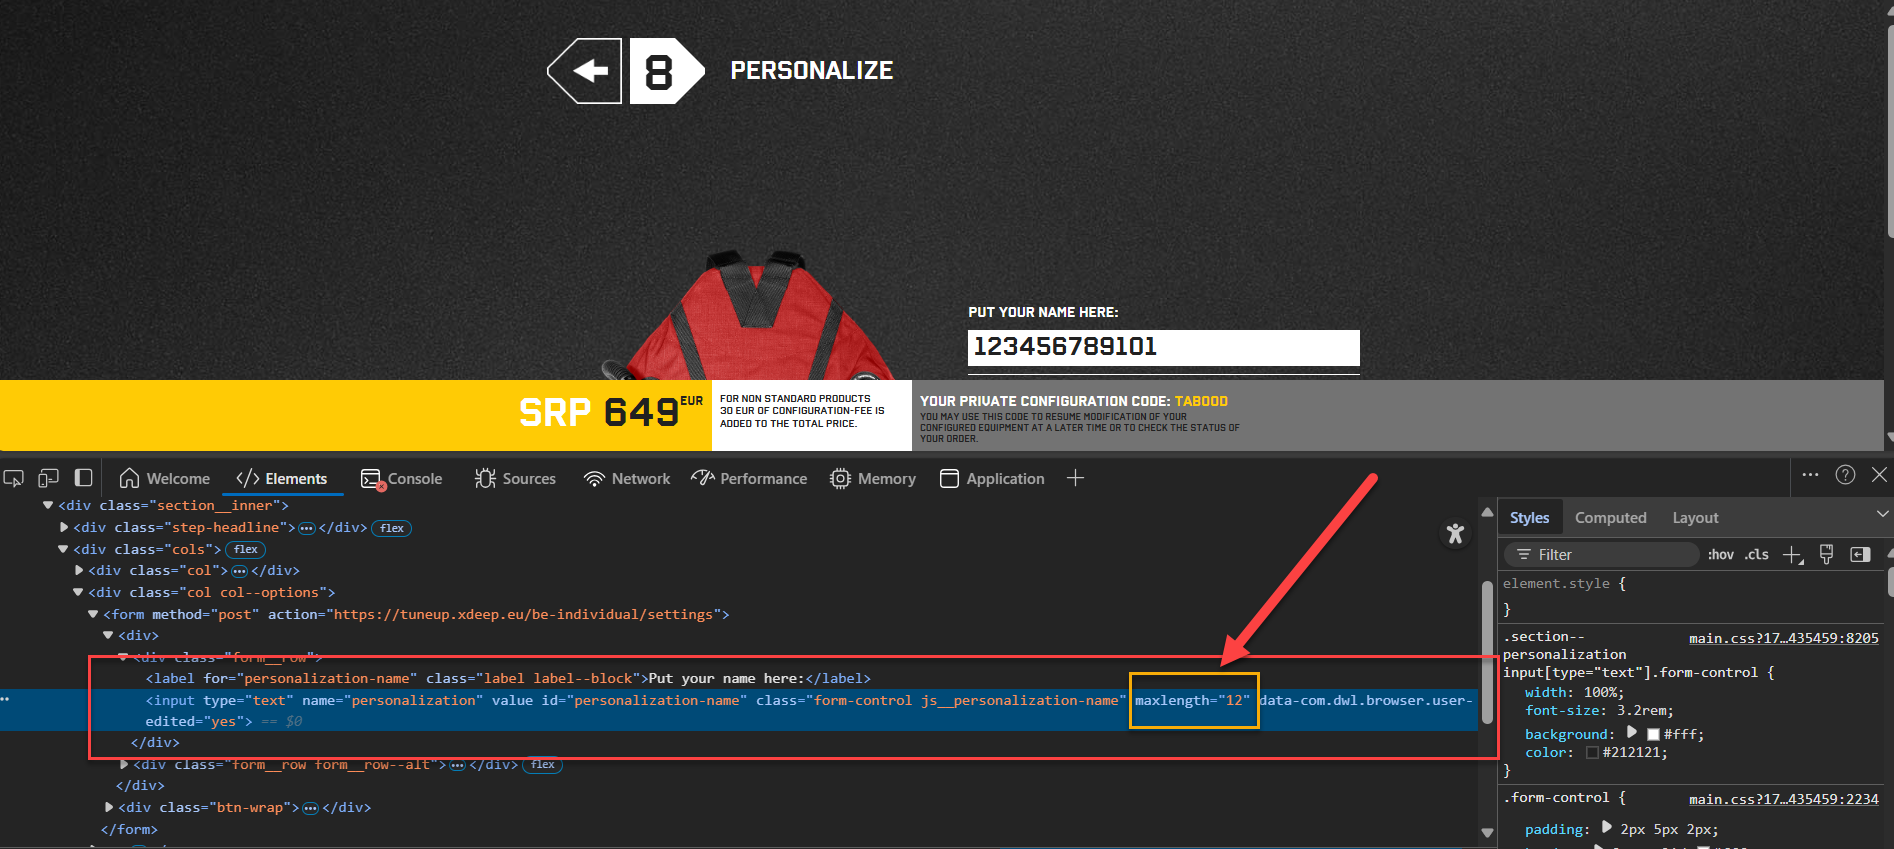Open the Sources bug icon tab
This screenshot has width=1894, height=849.
pyautogui.click(x=516, y=479)
